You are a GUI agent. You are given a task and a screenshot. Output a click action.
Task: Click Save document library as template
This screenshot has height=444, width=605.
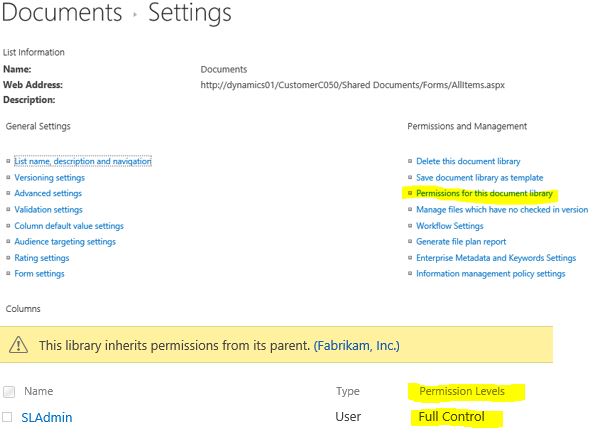point(480,177)
